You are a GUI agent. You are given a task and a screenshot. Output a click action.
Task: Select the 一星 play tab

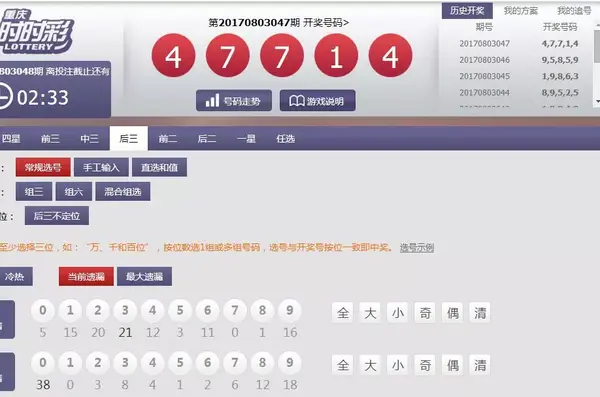click(246, 138)
